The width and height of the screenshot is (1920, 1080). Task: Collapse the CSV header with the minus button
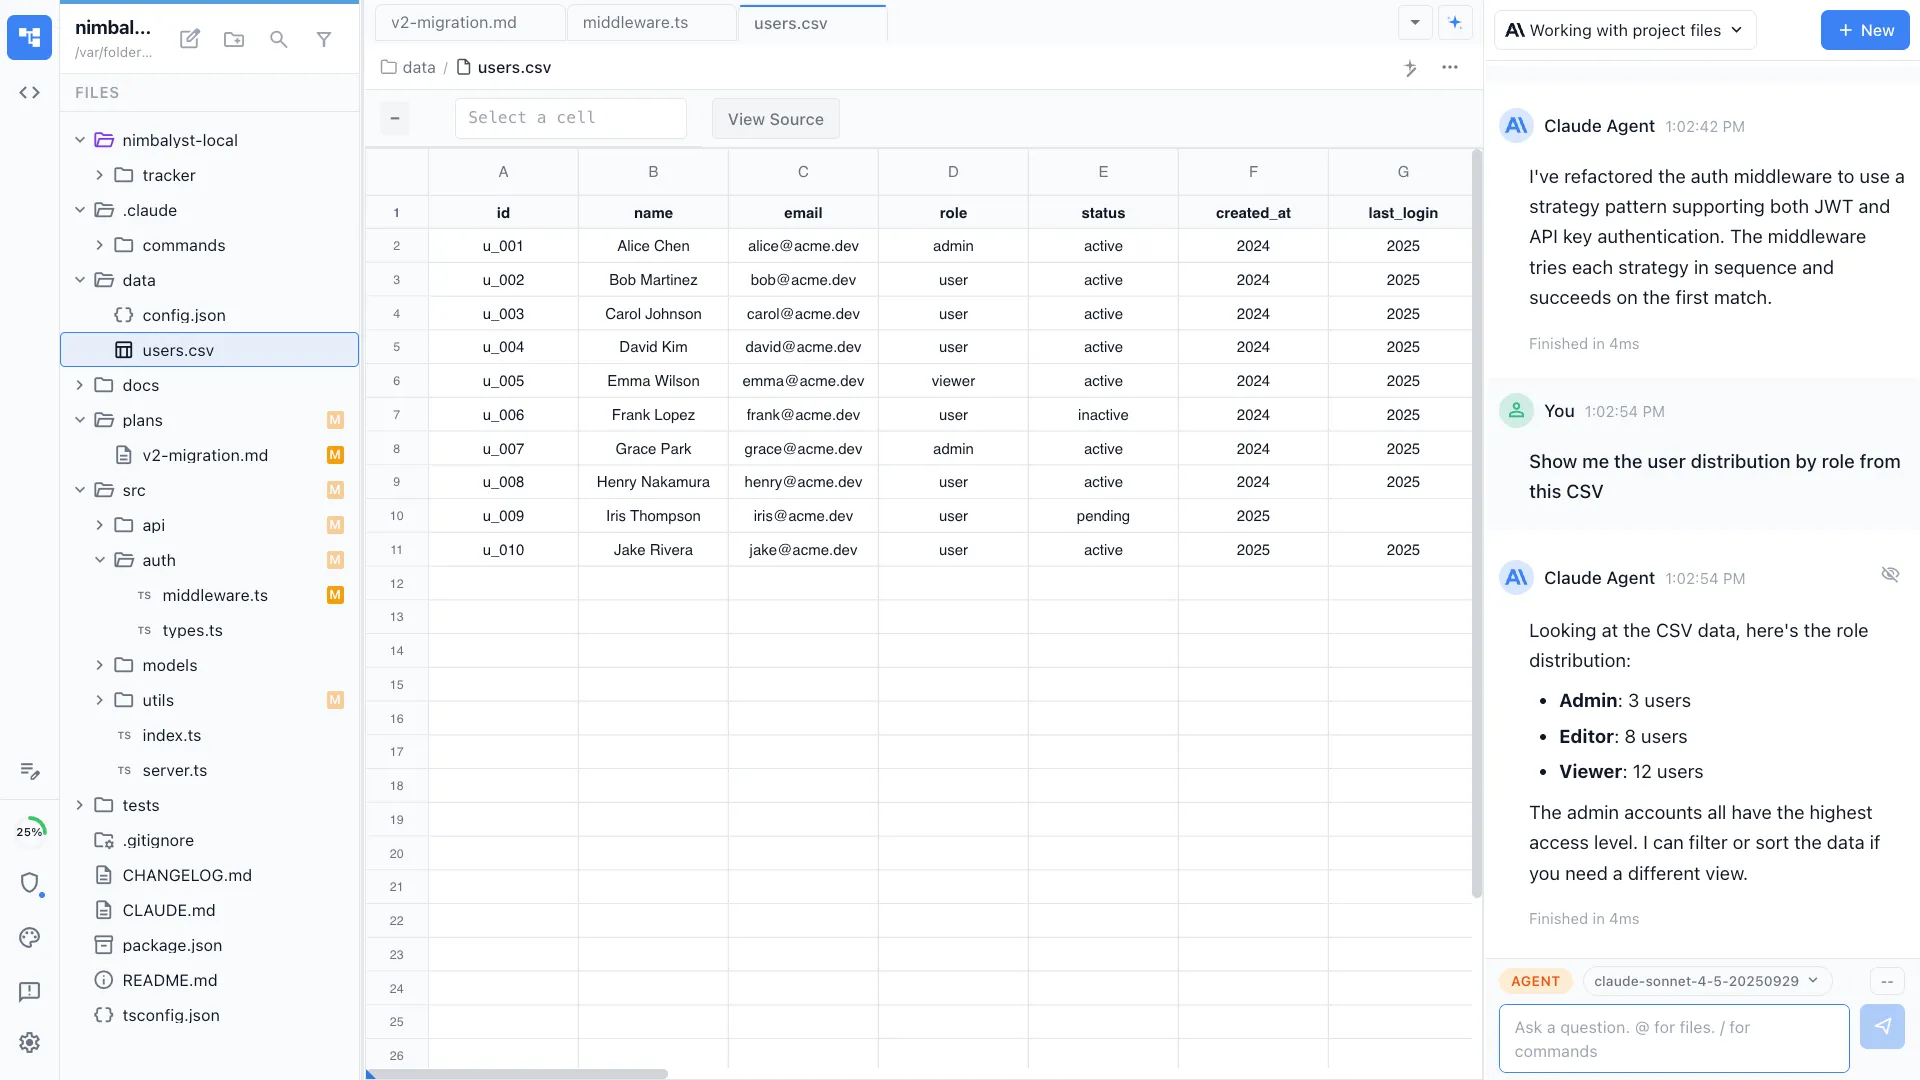click(x=394, y=118)
